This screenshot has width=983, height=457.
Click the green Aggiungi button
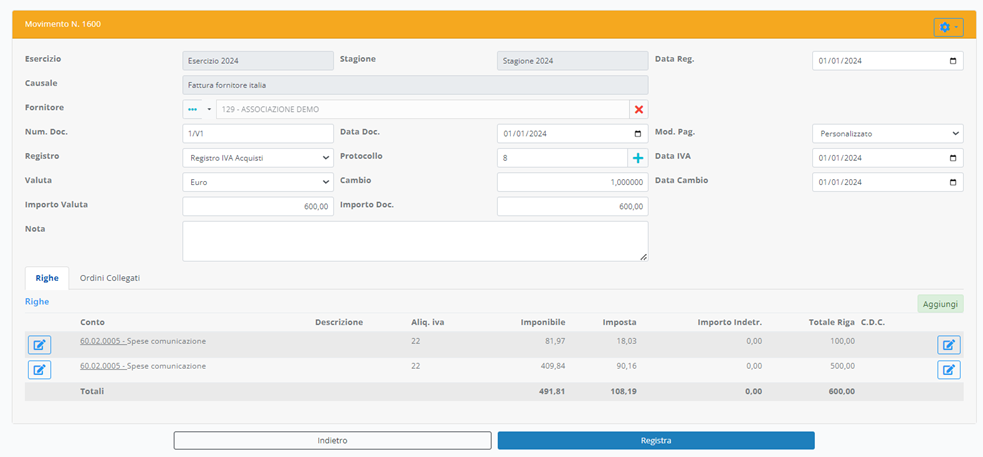point(940,303)
